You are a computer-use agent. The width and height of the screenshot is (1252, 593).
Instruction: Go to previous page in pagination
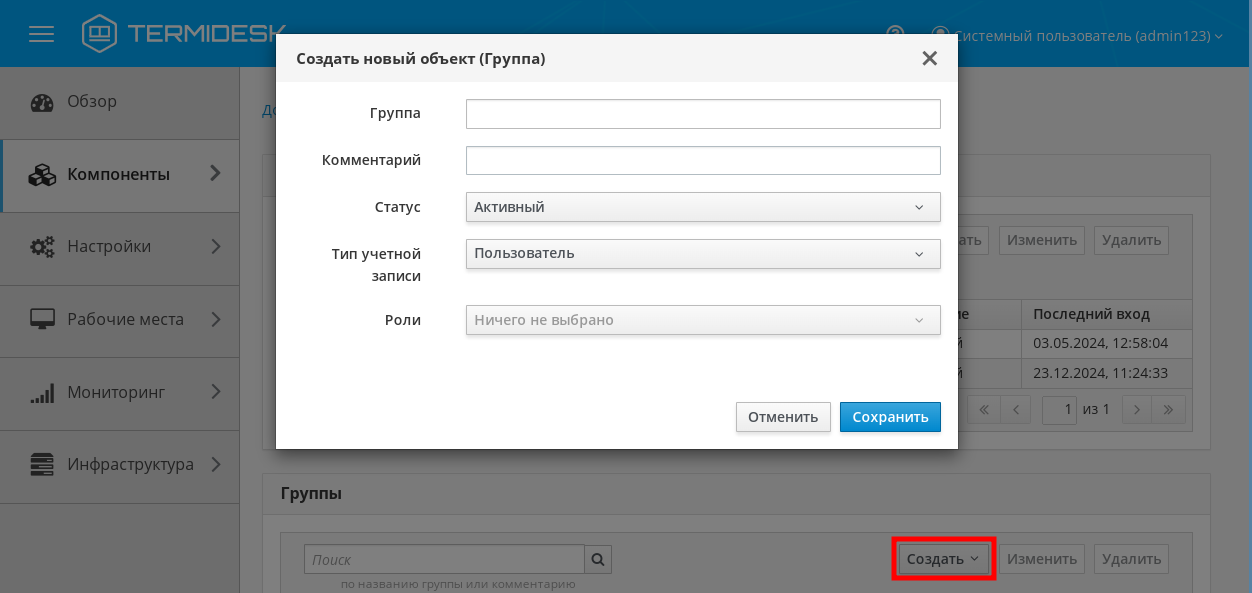click(x=1015, y=409)
